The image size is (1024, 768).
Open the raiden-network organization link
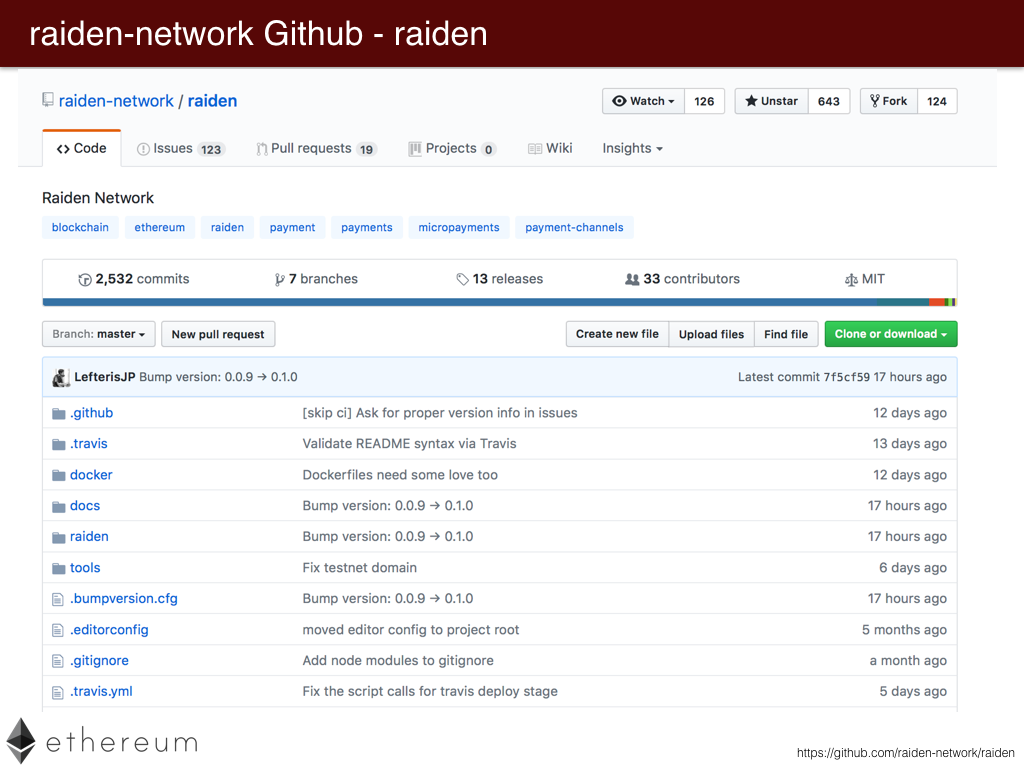(116, 101)
